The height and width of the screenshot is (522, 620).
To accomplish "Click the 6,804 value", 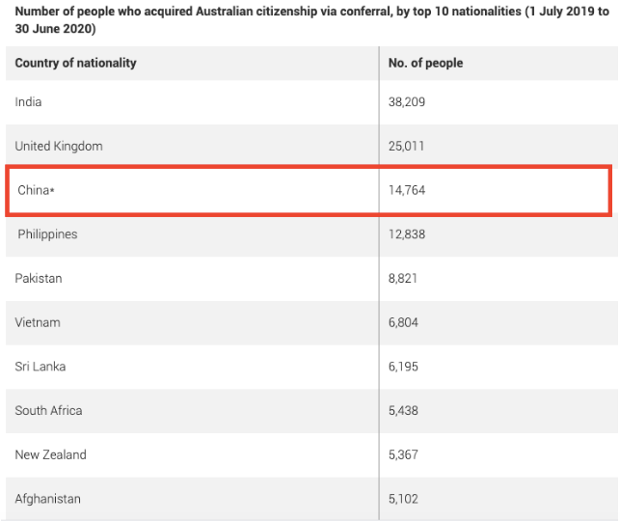I will pos(404,322).
